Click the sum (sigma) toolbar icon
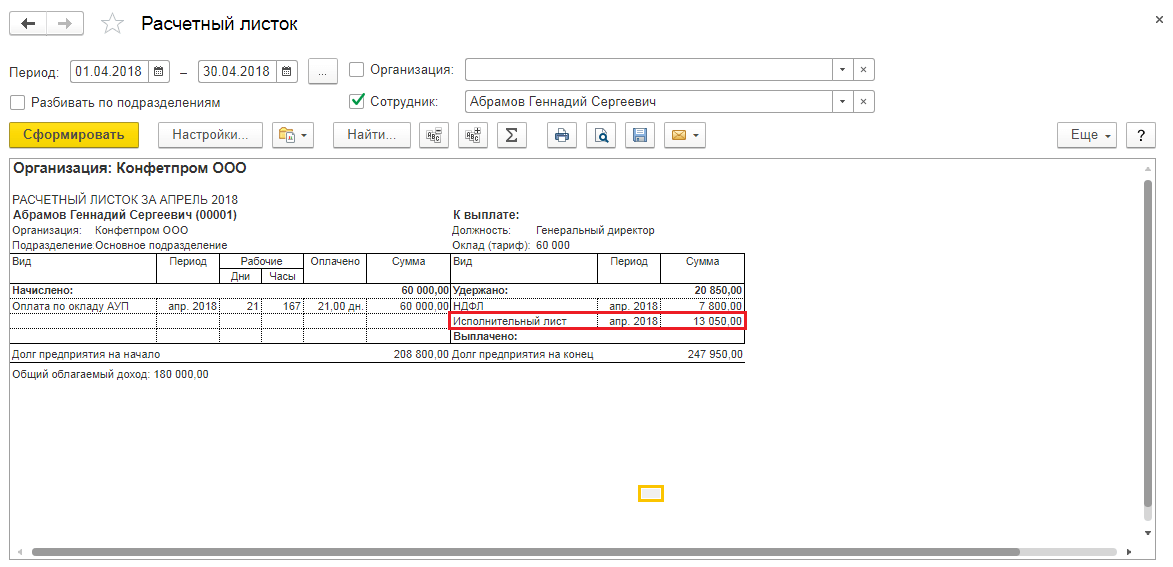1173x567 pixels. click(x=511, y=135)
